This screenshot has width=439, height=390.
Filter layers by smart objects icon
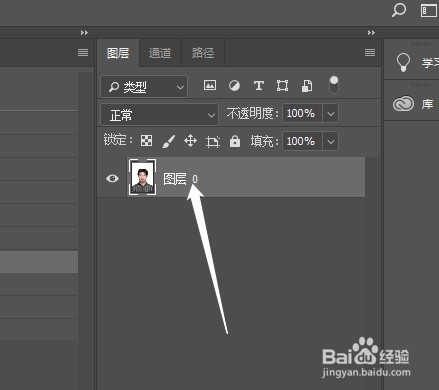tap(307, 86)
